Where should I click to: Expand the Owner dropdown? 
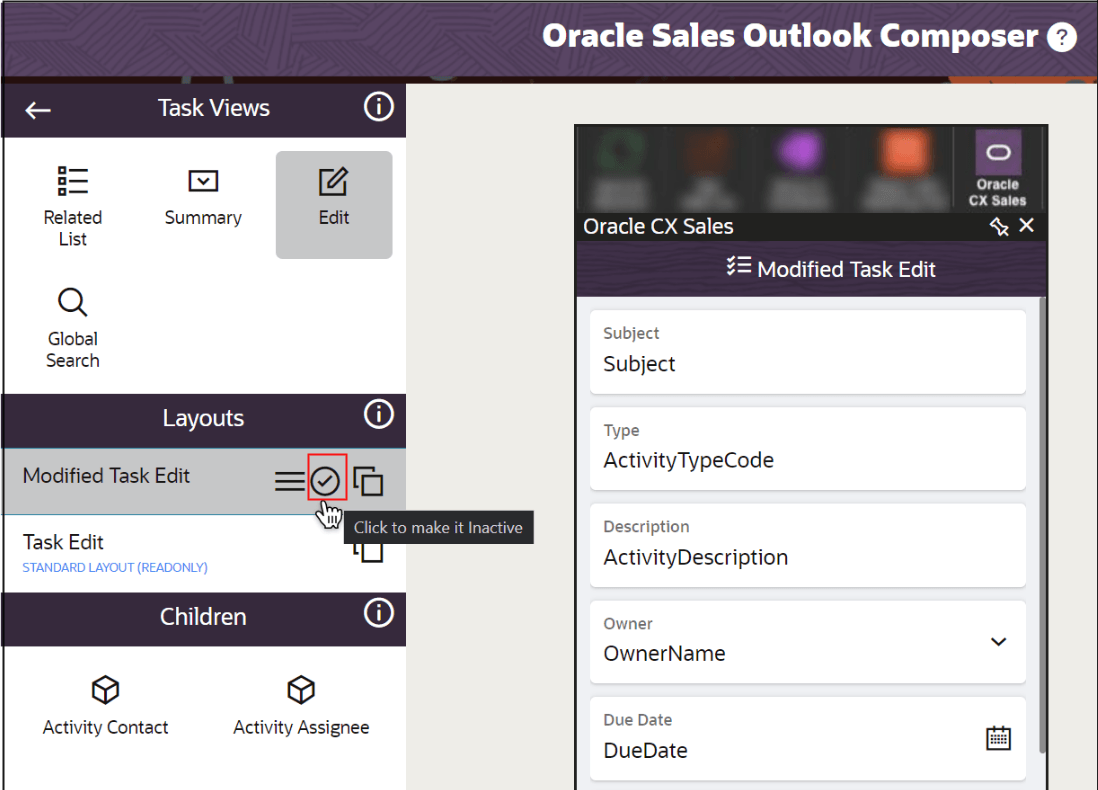click(999, 642)
